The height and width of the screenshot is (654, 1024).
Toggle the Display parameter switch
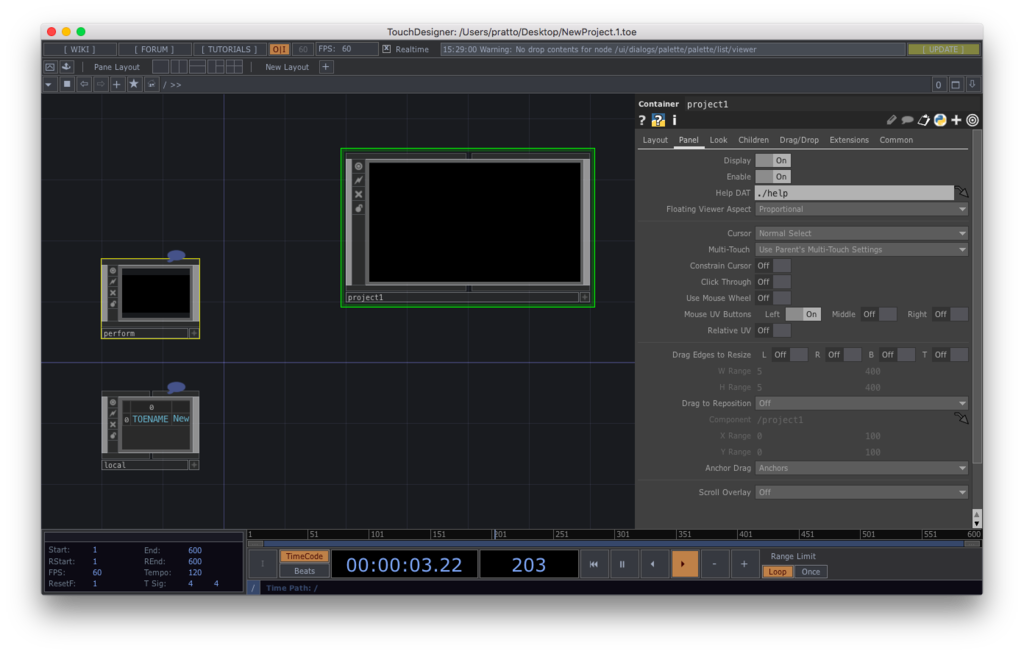[773, 161]
